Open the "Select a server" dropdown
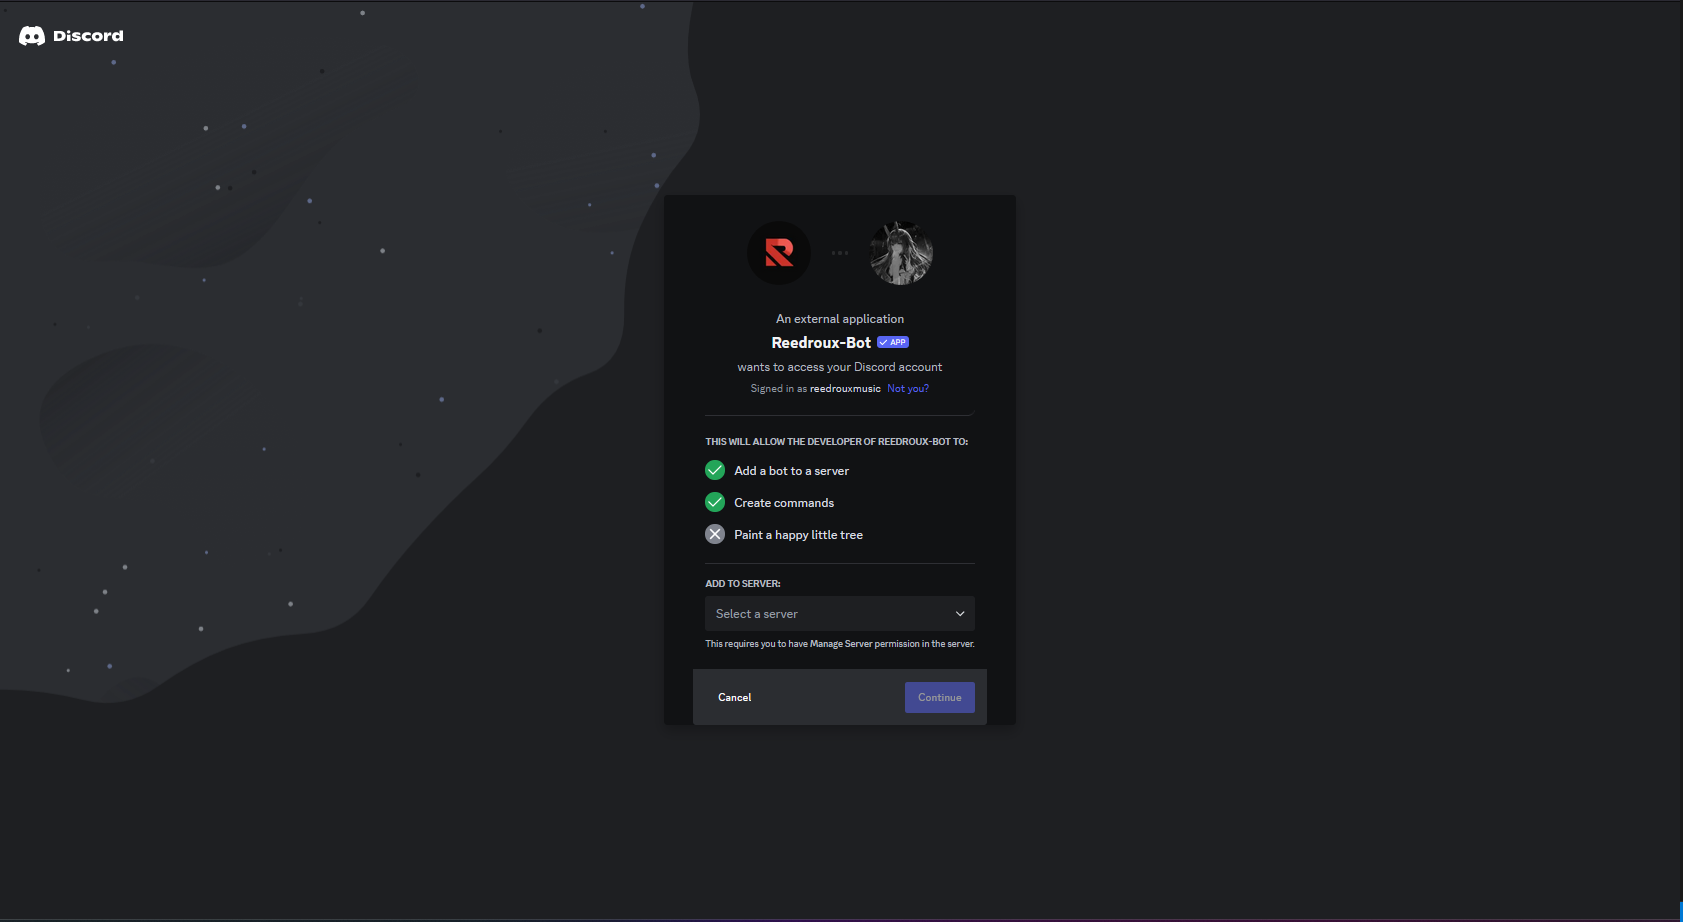 [840, 614]
